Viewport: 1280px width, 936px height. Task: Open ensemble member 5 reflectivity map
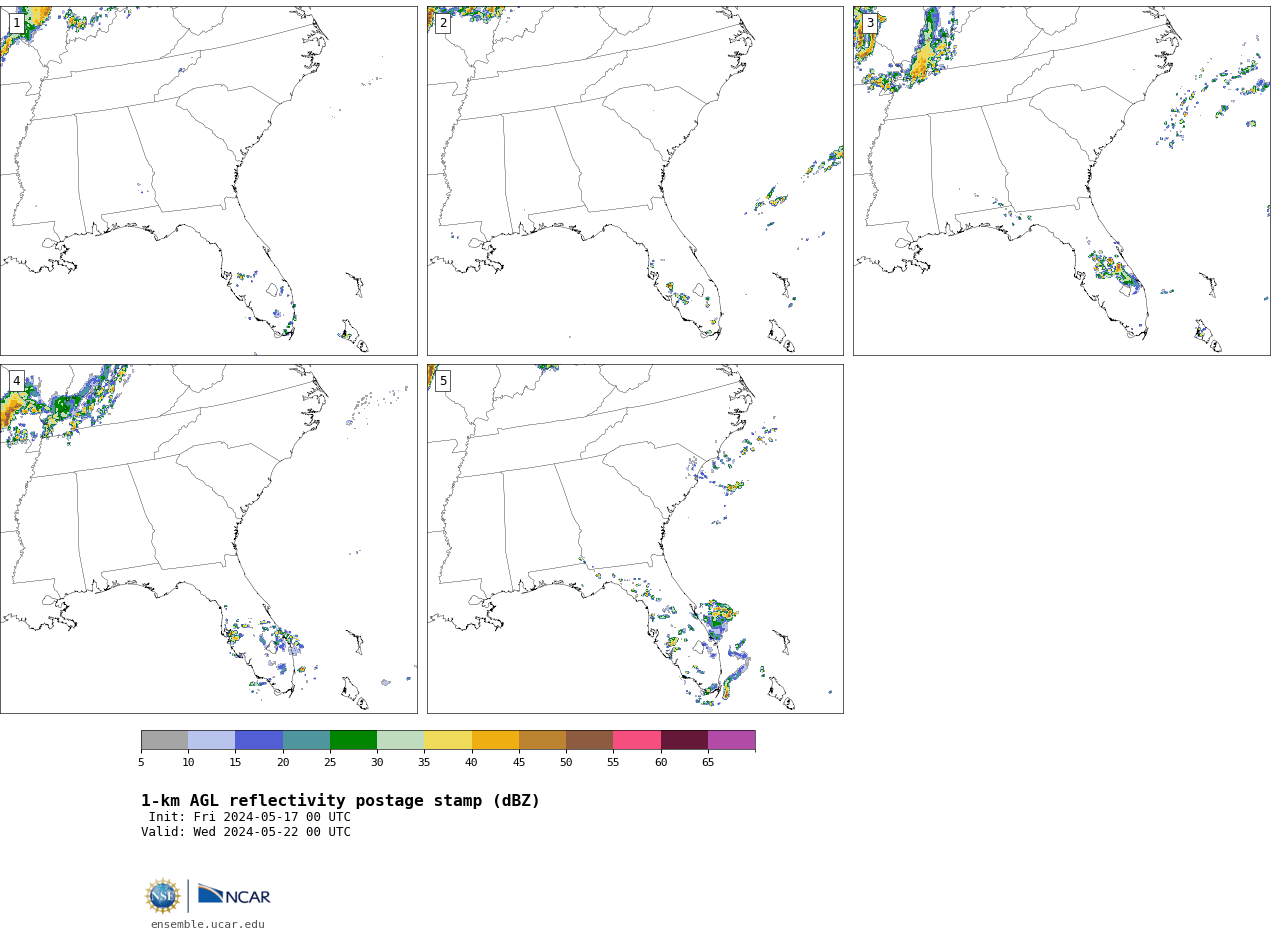[635, 539]
